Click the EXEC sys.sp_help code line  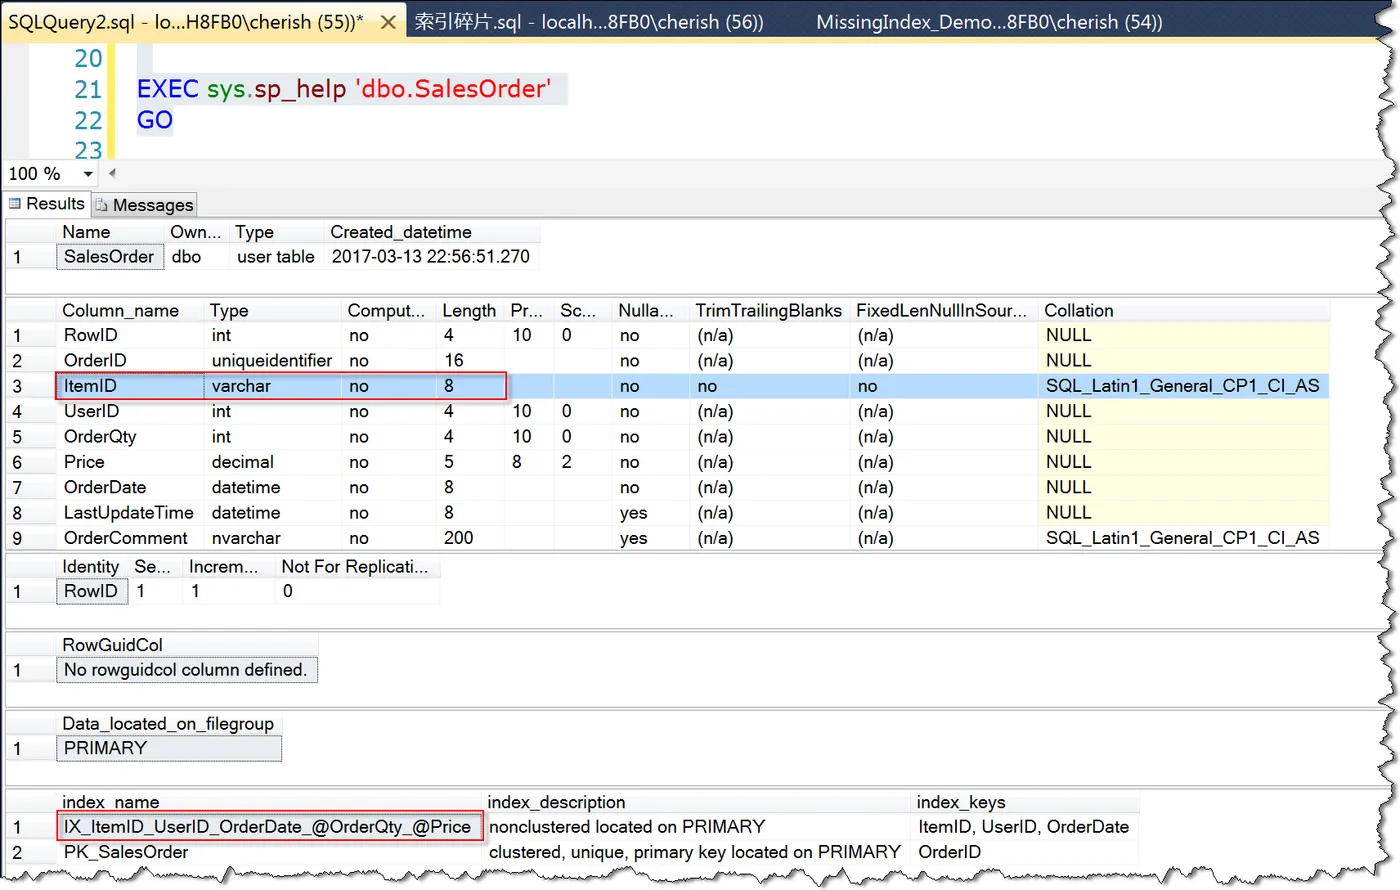344,89
